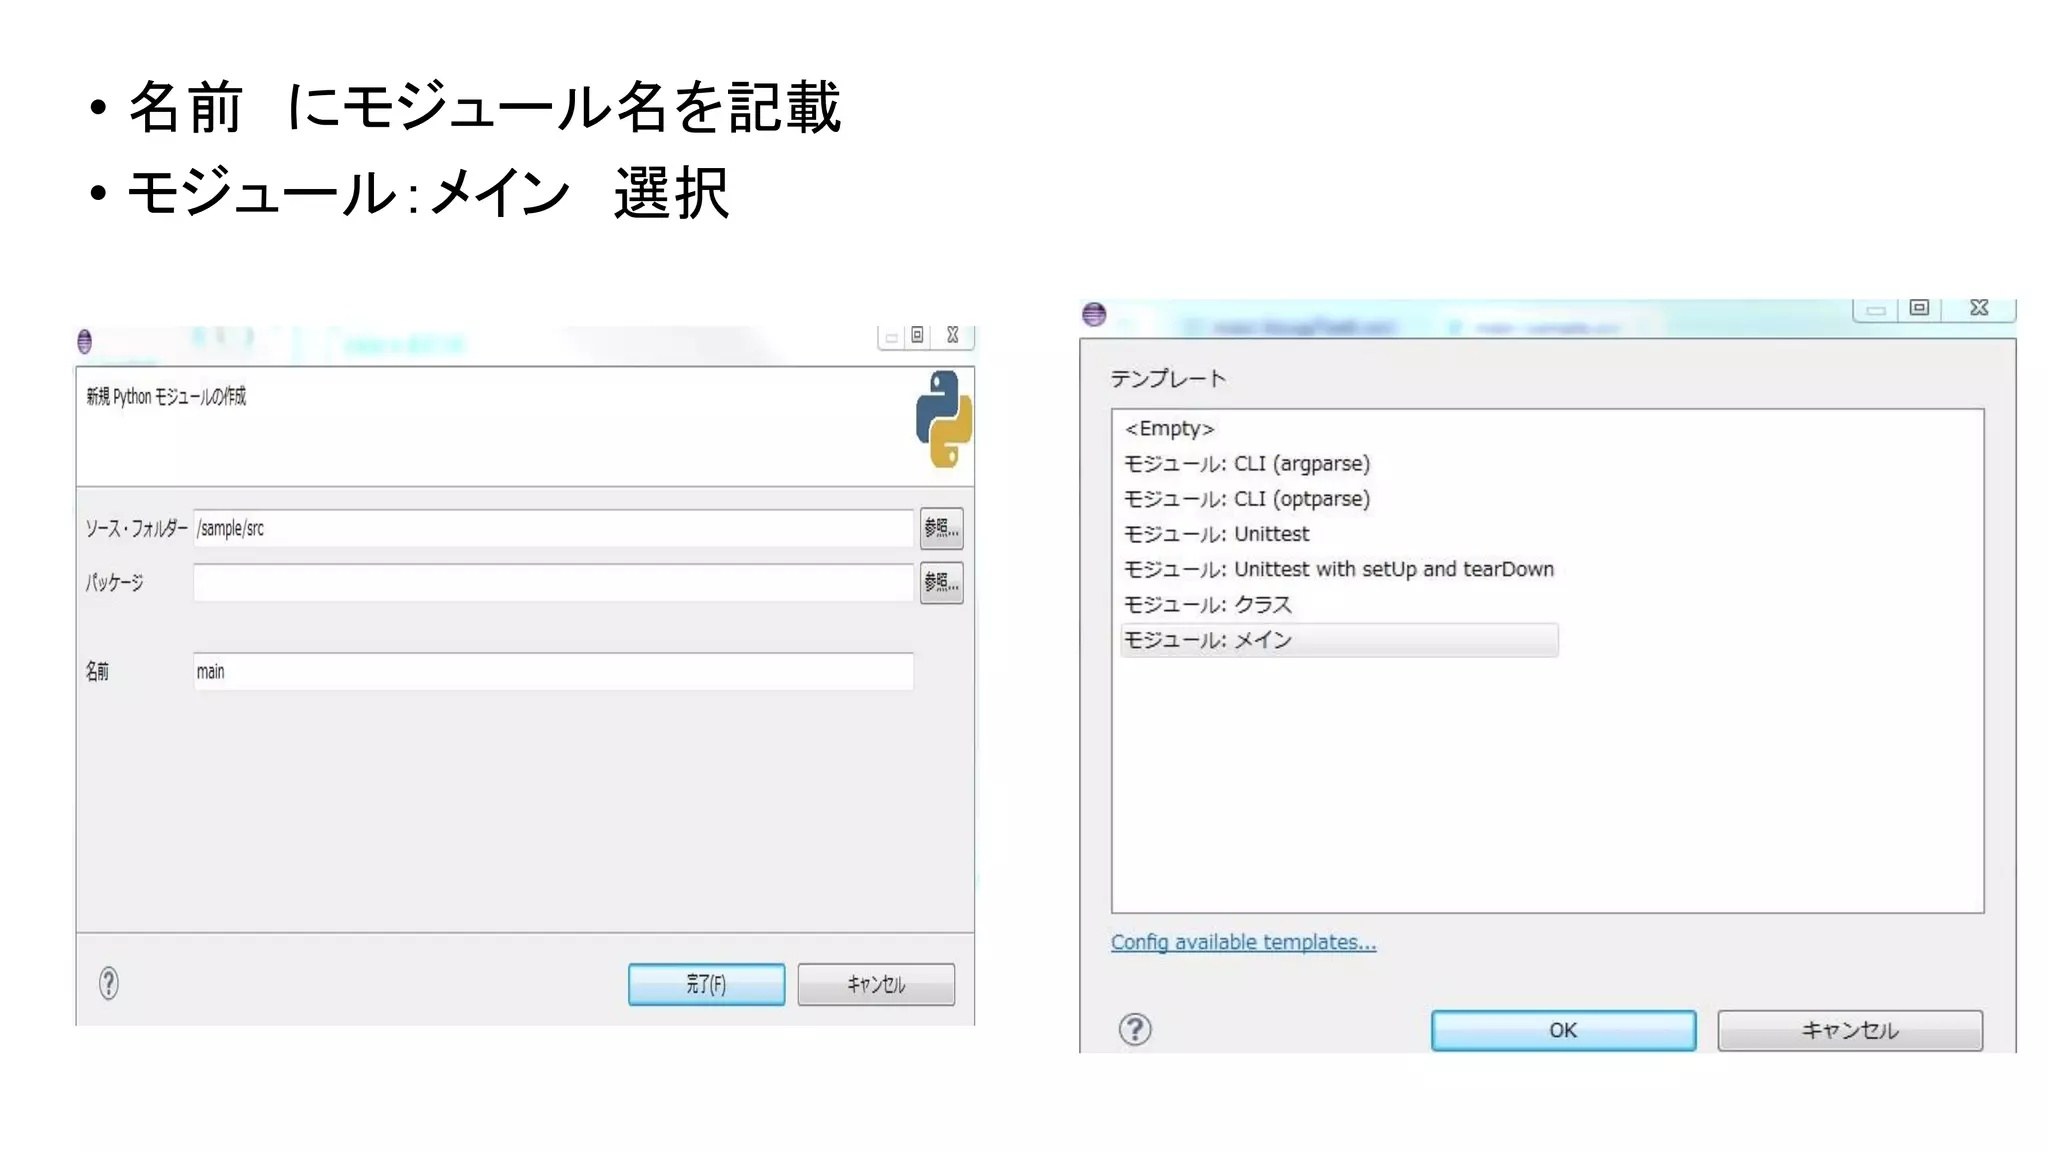The height and width of the screenshot is (1152, 2048).
Task: Select the <Empty> template
Action: pyautogui.click(x=1169, y=429)
